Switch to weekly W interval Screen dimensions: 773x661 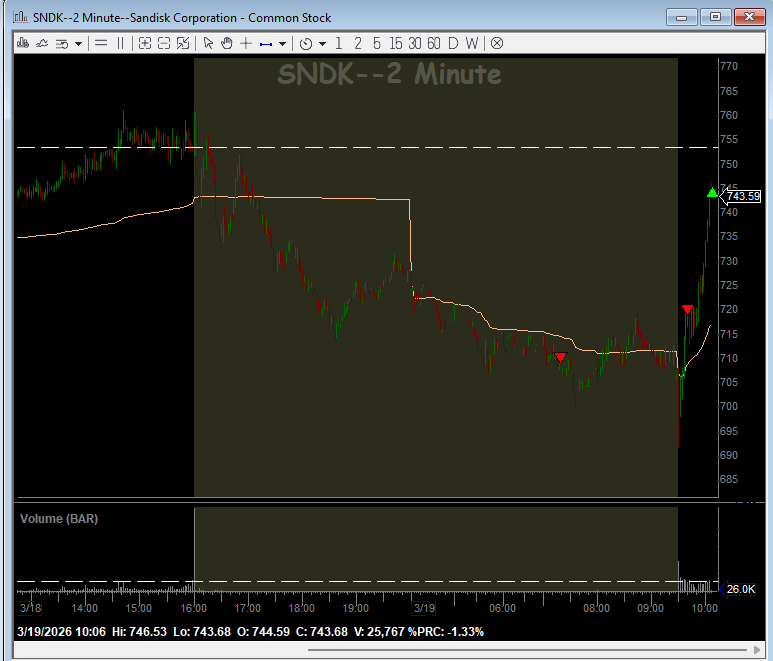(x=472, y=43)
